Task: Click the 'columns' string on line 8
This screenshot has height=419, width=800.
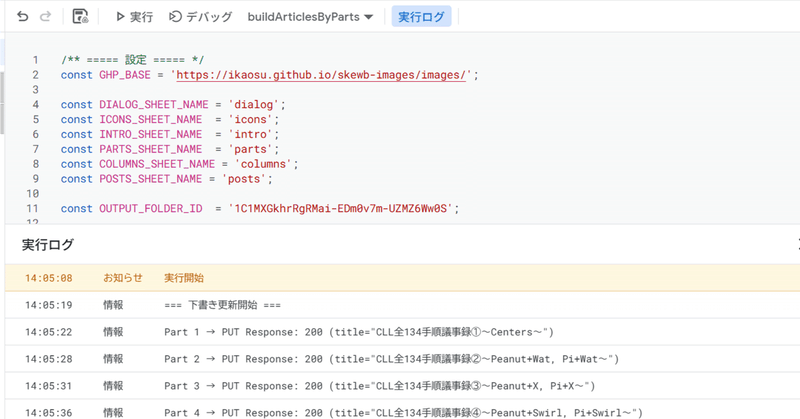Action: 263,164
